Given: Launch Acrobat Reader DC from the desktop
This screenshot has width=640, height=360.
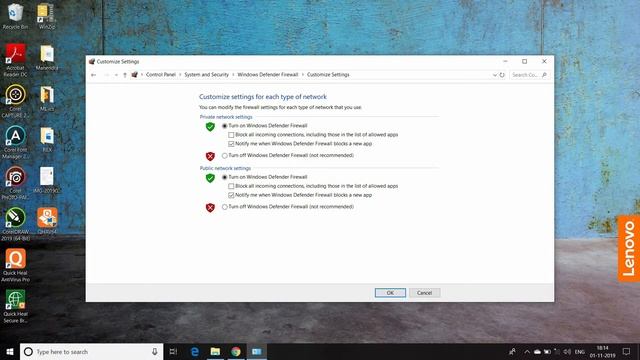Looking at the screenshot, I should point(16,60).
